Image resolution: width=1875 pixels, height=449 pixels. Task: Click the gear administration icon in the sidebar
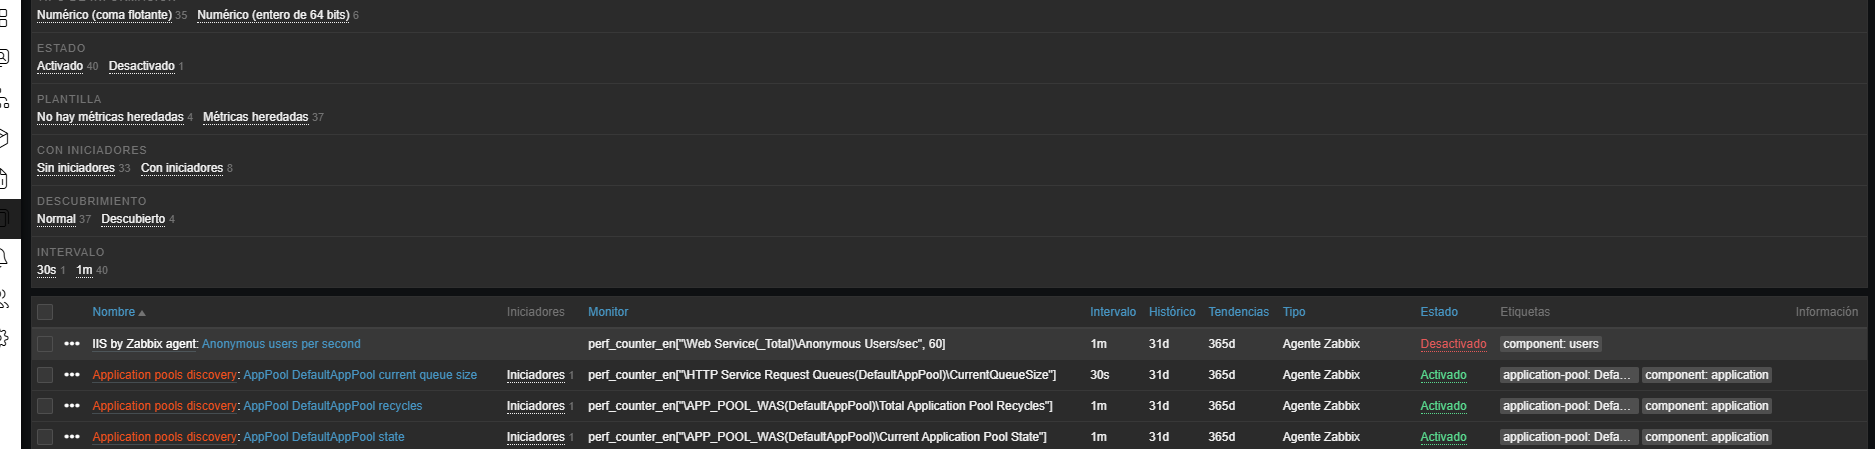pos(4,338)
